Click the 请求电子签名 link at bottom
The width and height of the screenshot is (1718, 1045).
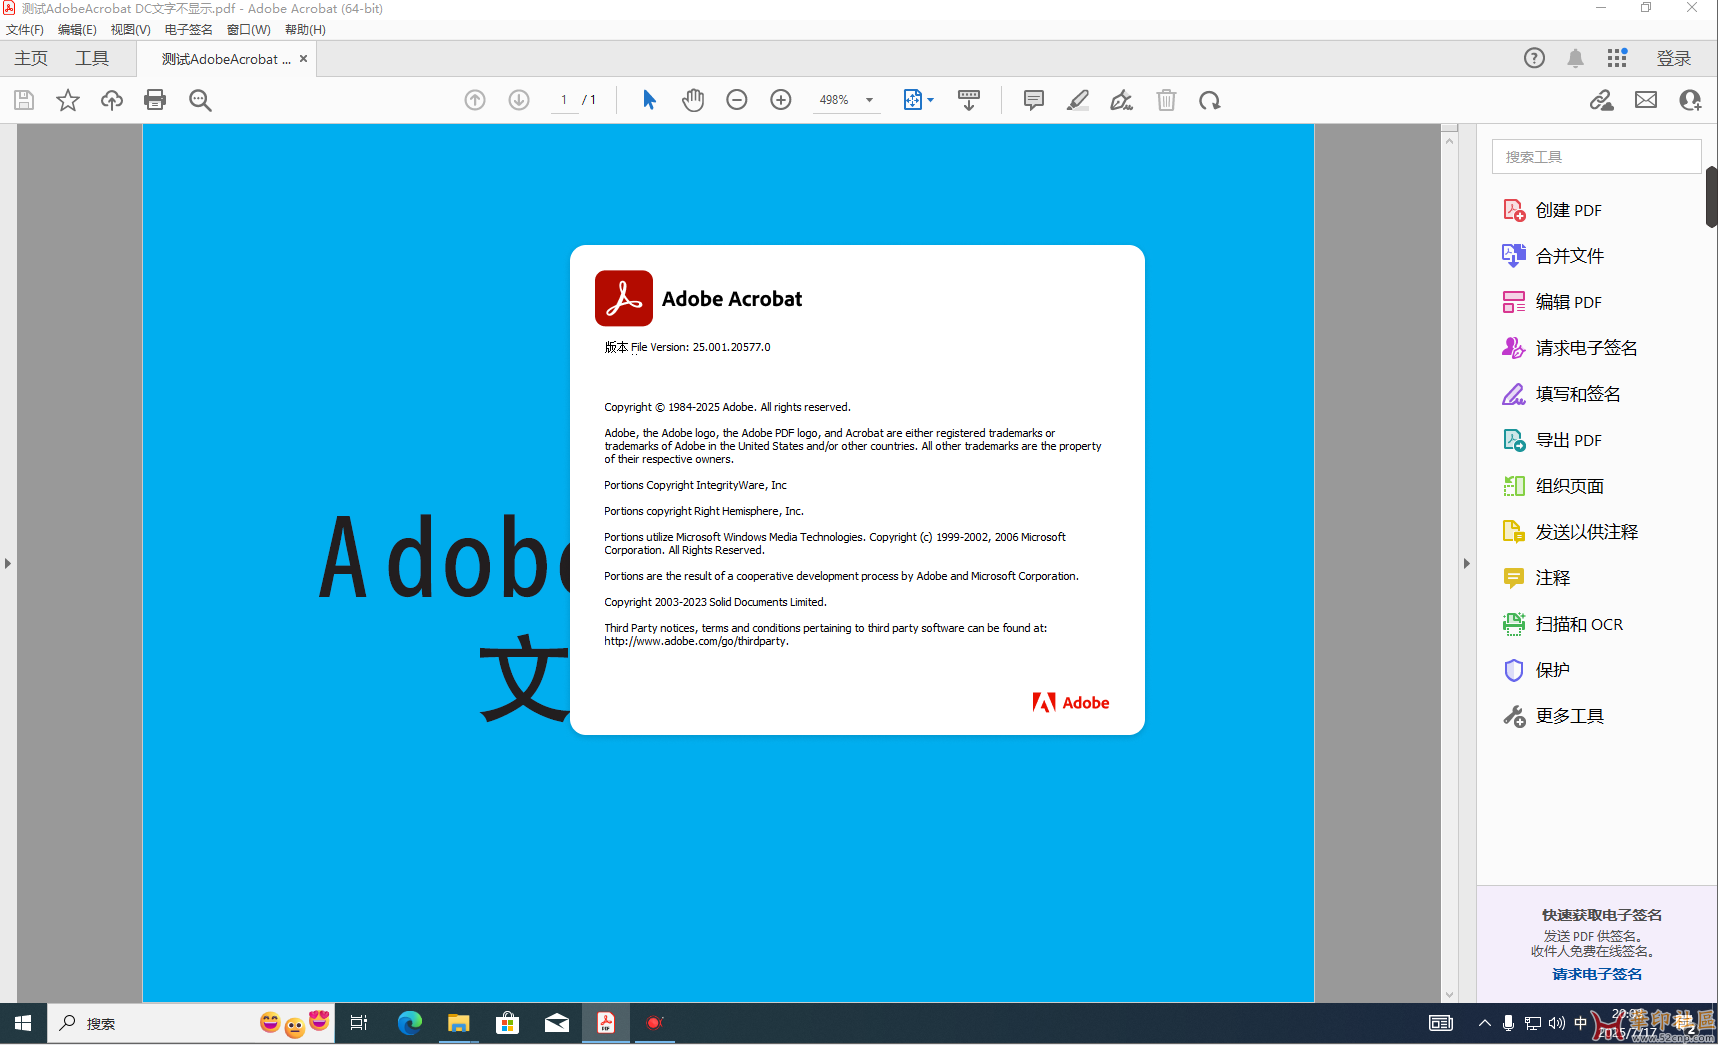click(x=1597, y=974)
